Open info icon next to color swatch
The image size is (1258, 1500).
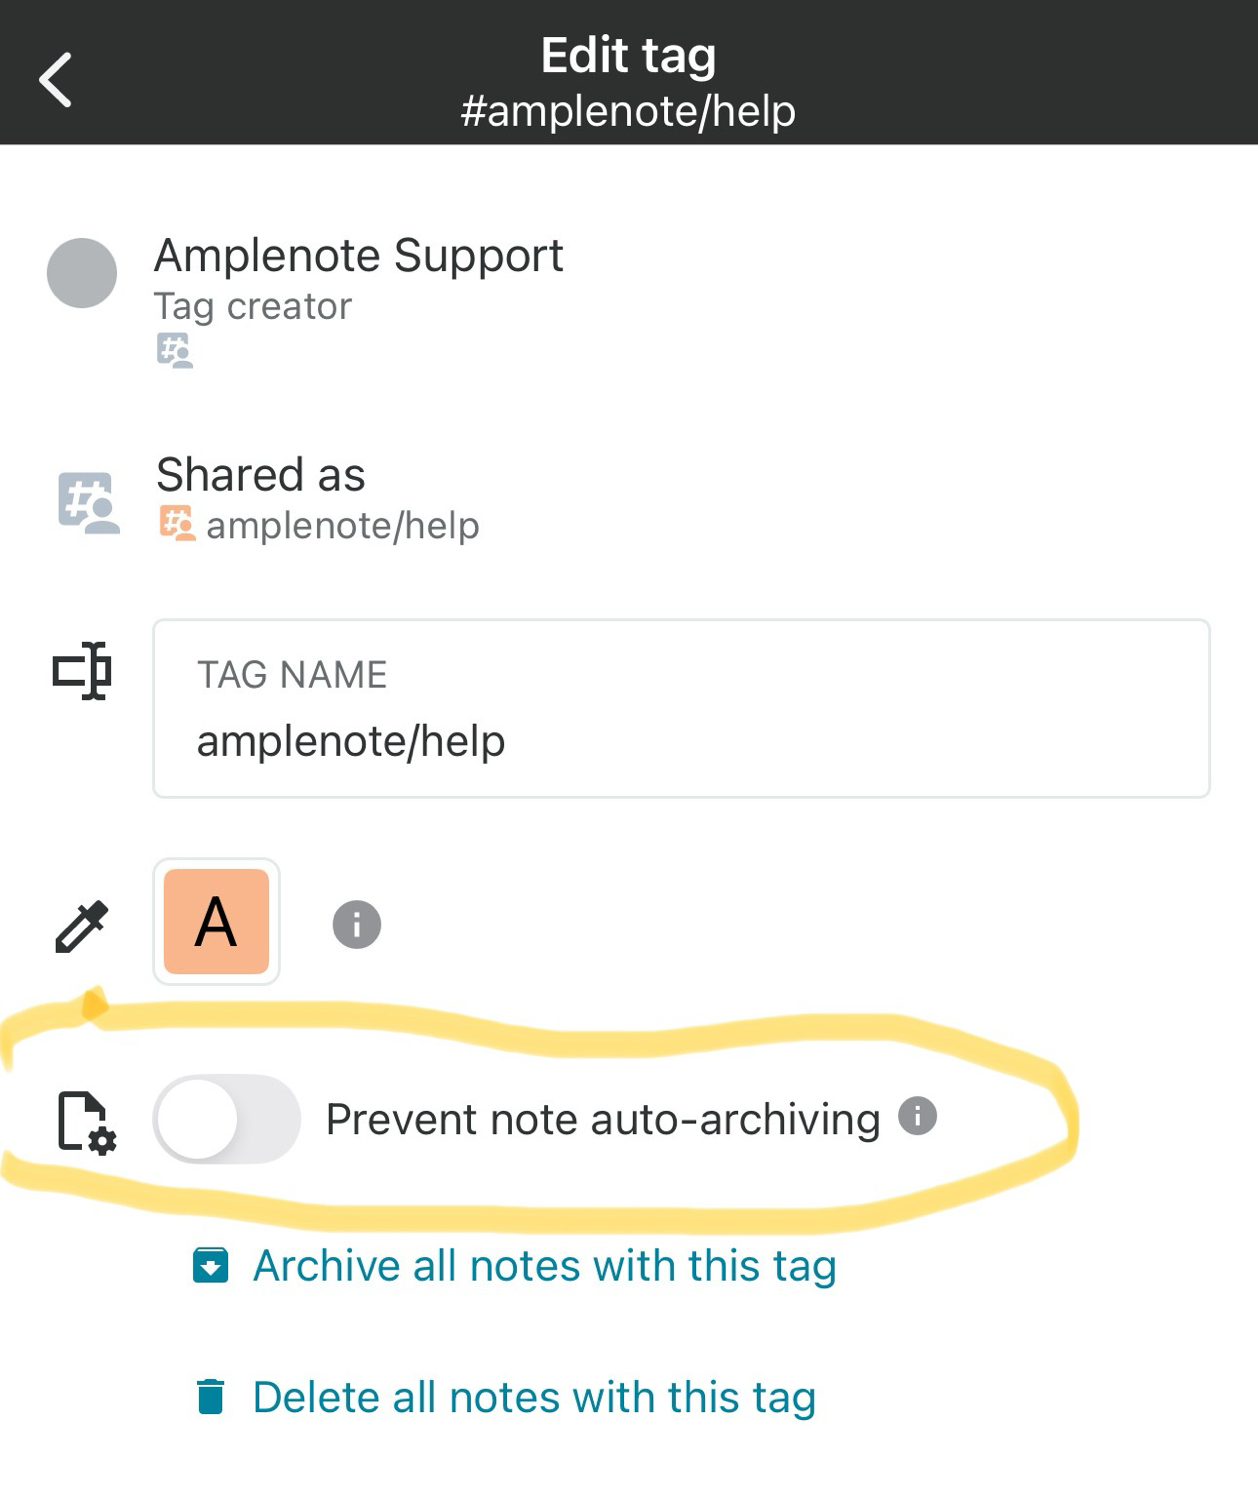(x=357, y=924)
